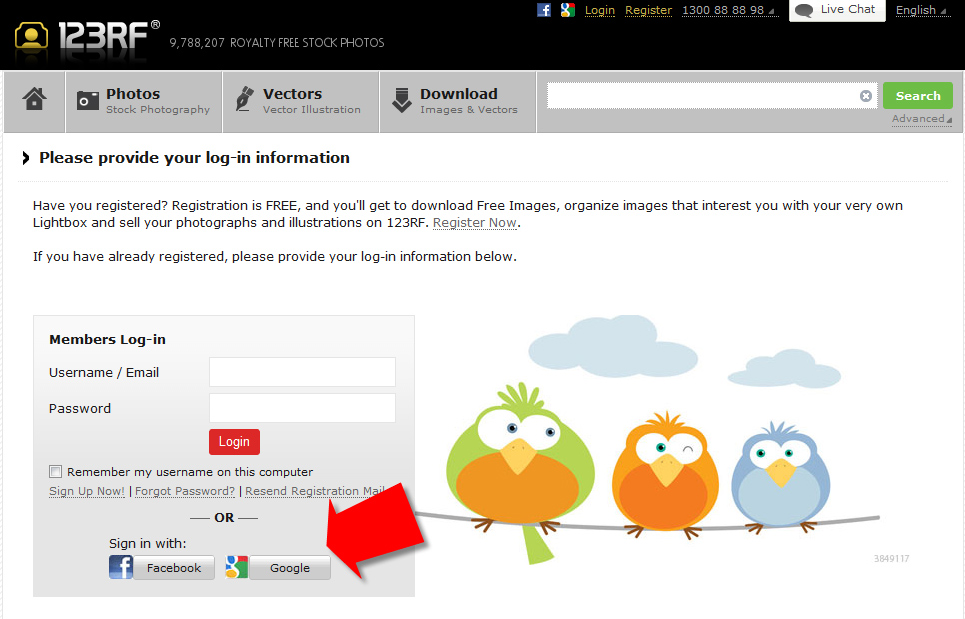Image resolution: width=965 pixels, height=619 pixels.
Task: Click the download arrow icon
Action: 402,100
